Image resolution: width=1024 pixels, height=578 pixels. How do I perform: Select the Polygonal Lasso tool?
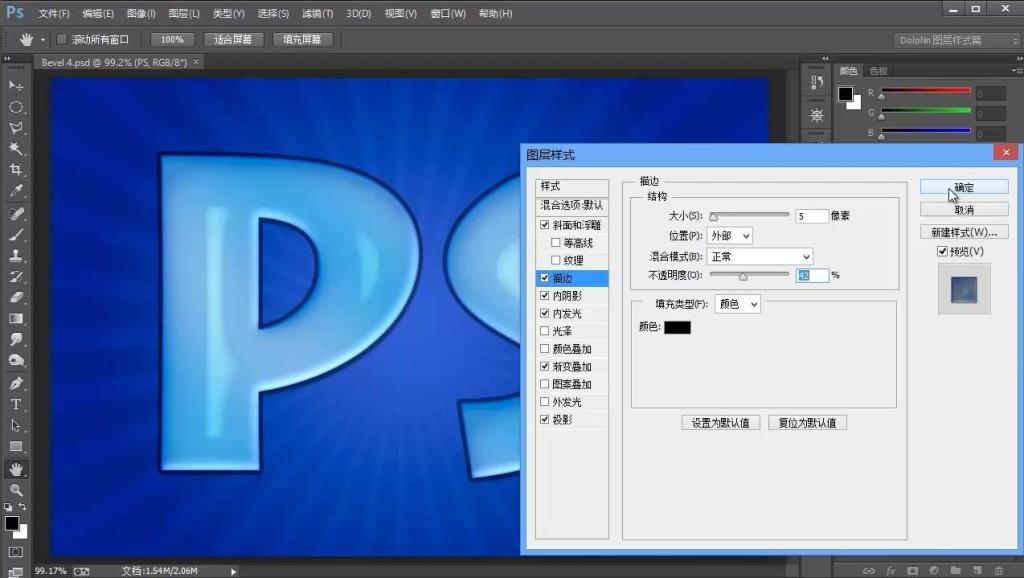[x=16, y=127]
